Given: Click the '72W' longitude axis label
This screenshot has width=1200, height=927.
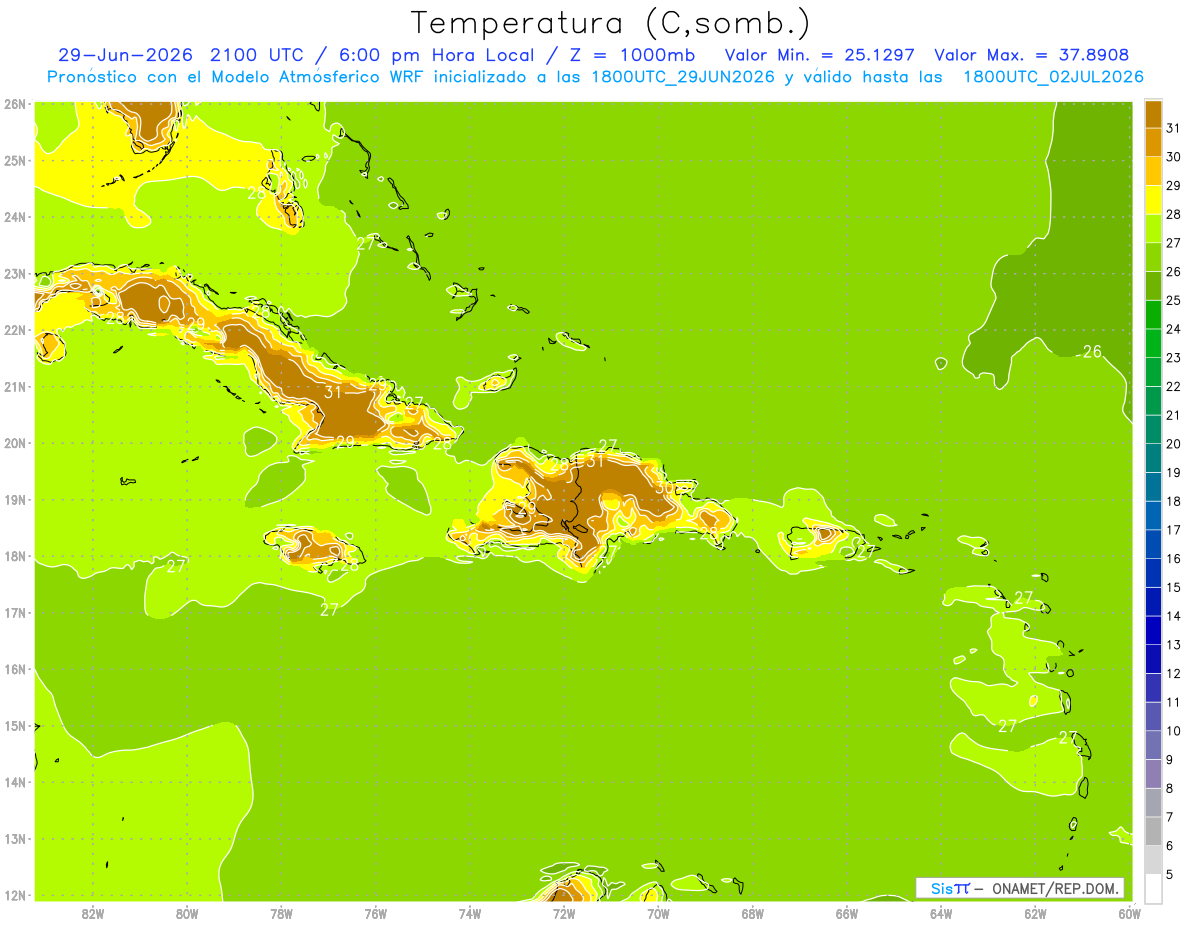Looking at the screenshot, I should click(564, 913).
